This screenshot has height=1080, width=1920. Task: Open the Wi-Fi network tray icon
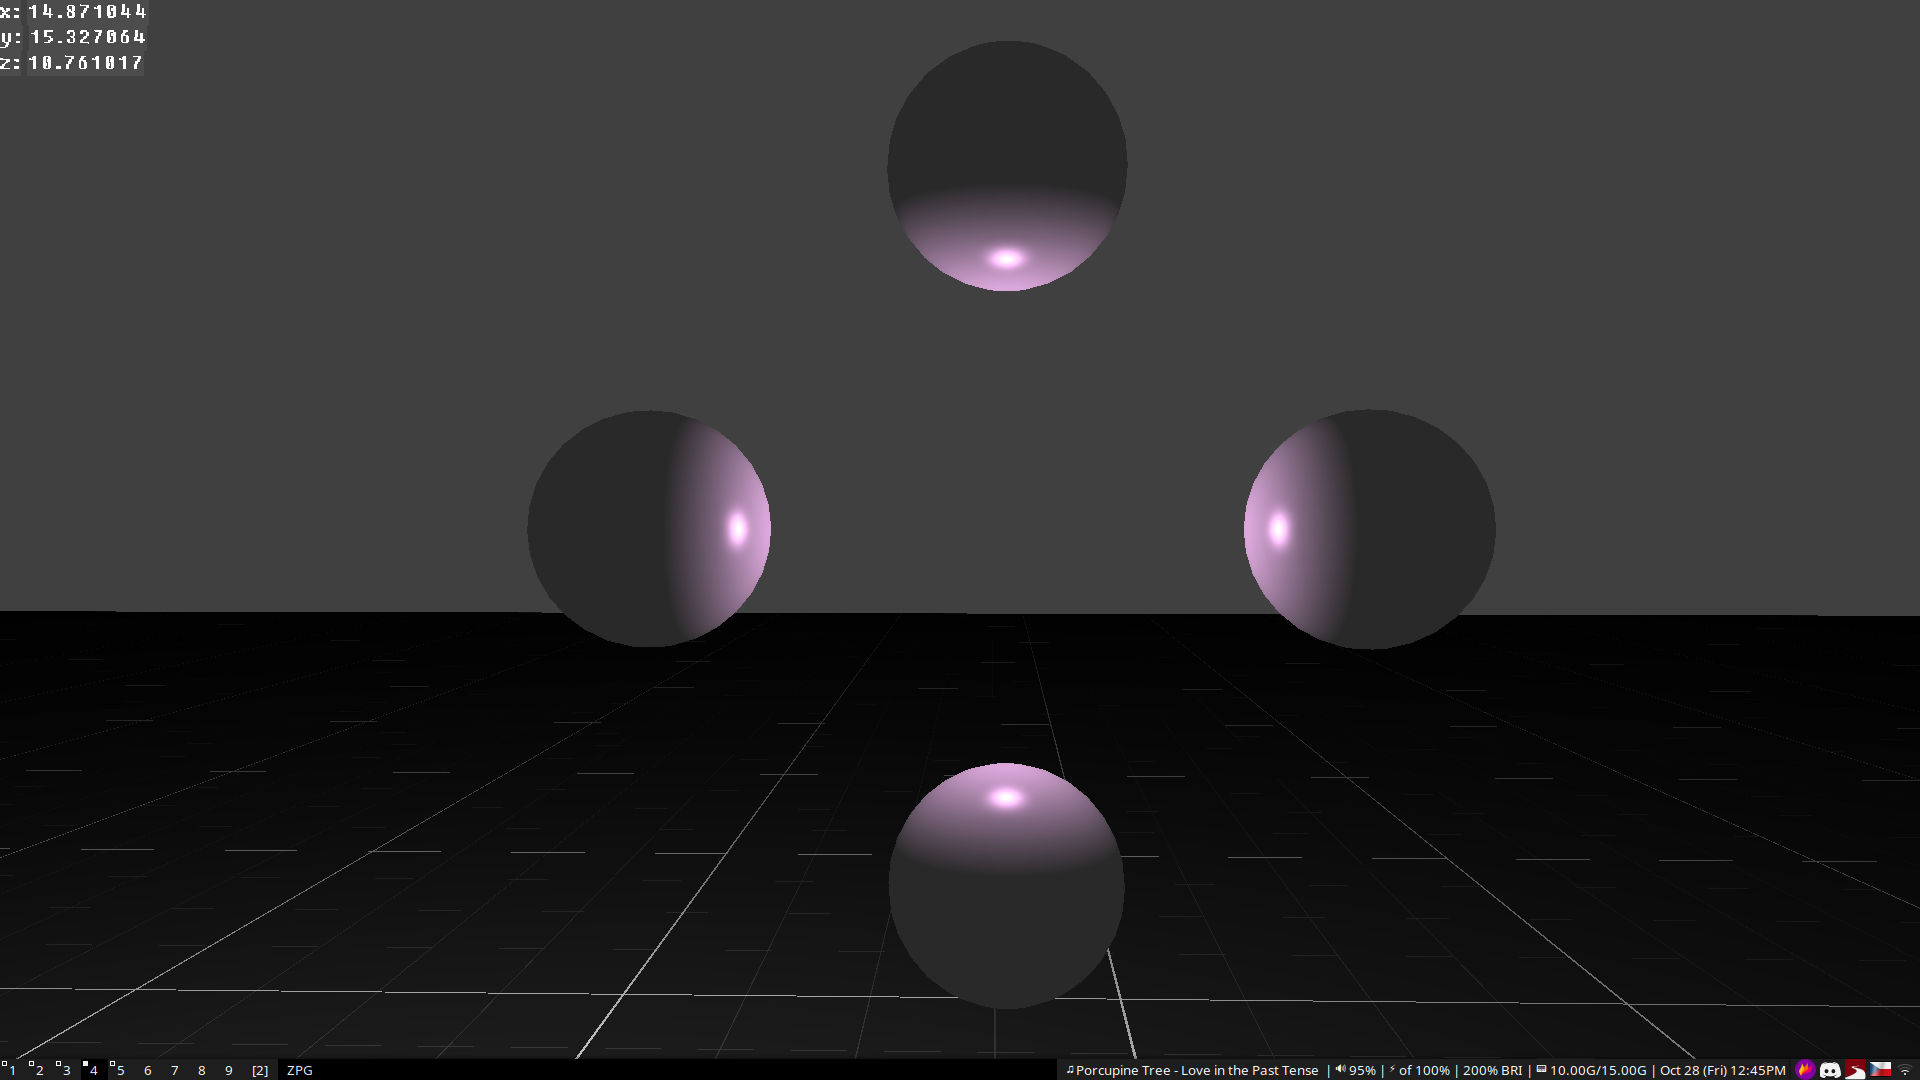point(1905,1071)
